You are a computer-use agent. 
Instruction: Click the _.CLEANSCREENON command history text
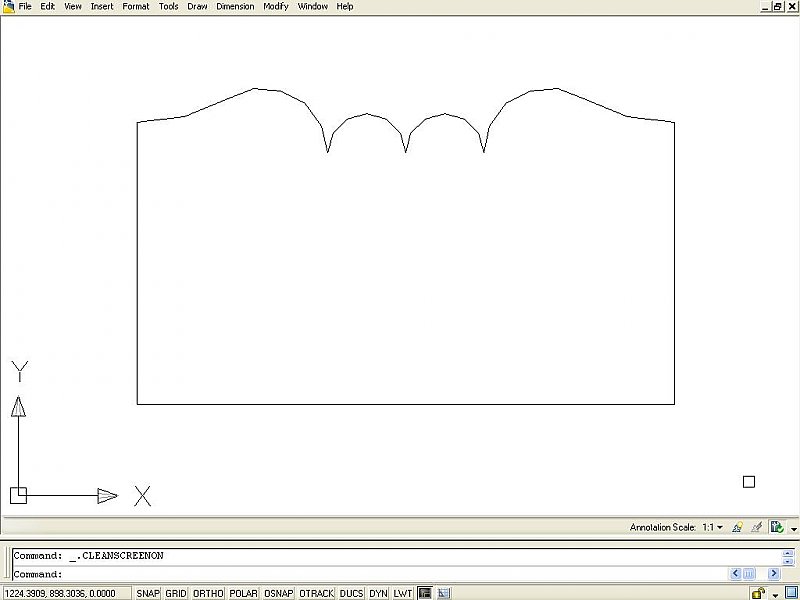[116, 556]
